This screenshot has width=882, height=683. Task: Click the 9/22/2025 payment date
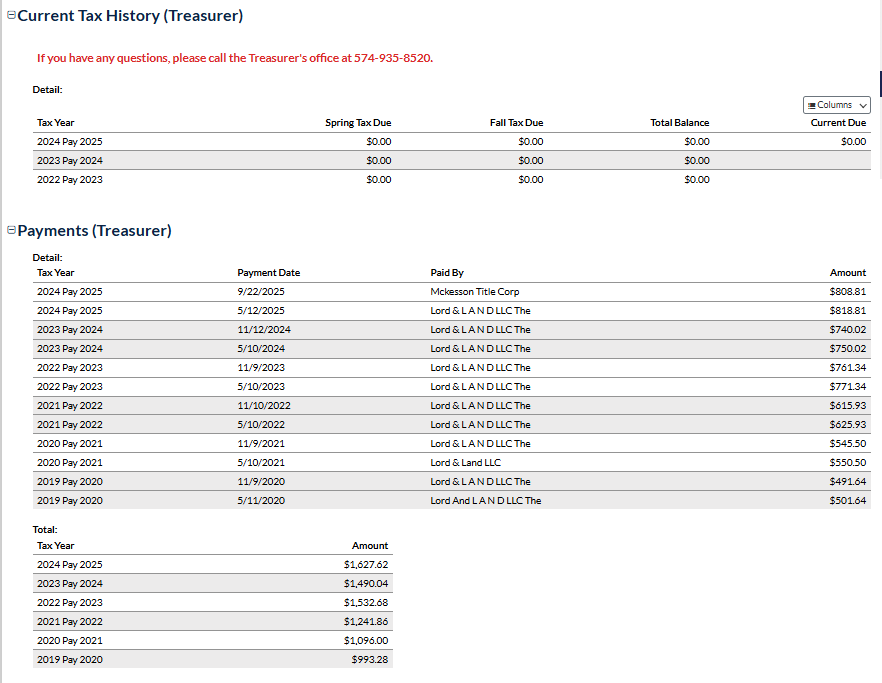261,292
